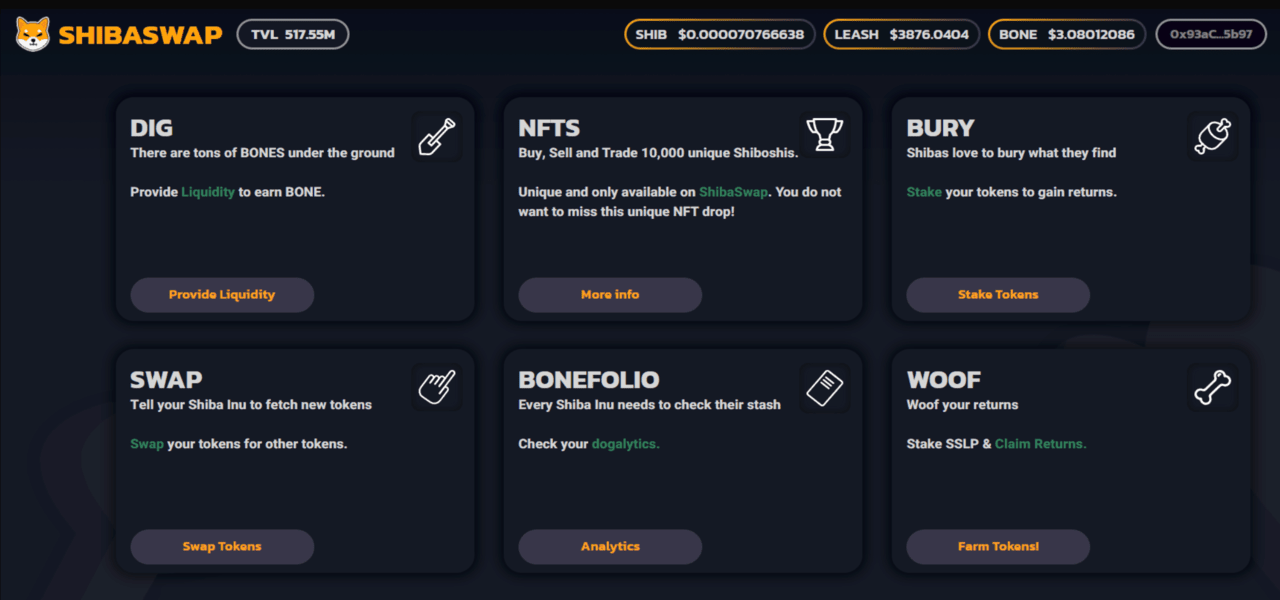Click the dogalytics link
Viewport: 1280px width, 600px height.
[626, 444]
